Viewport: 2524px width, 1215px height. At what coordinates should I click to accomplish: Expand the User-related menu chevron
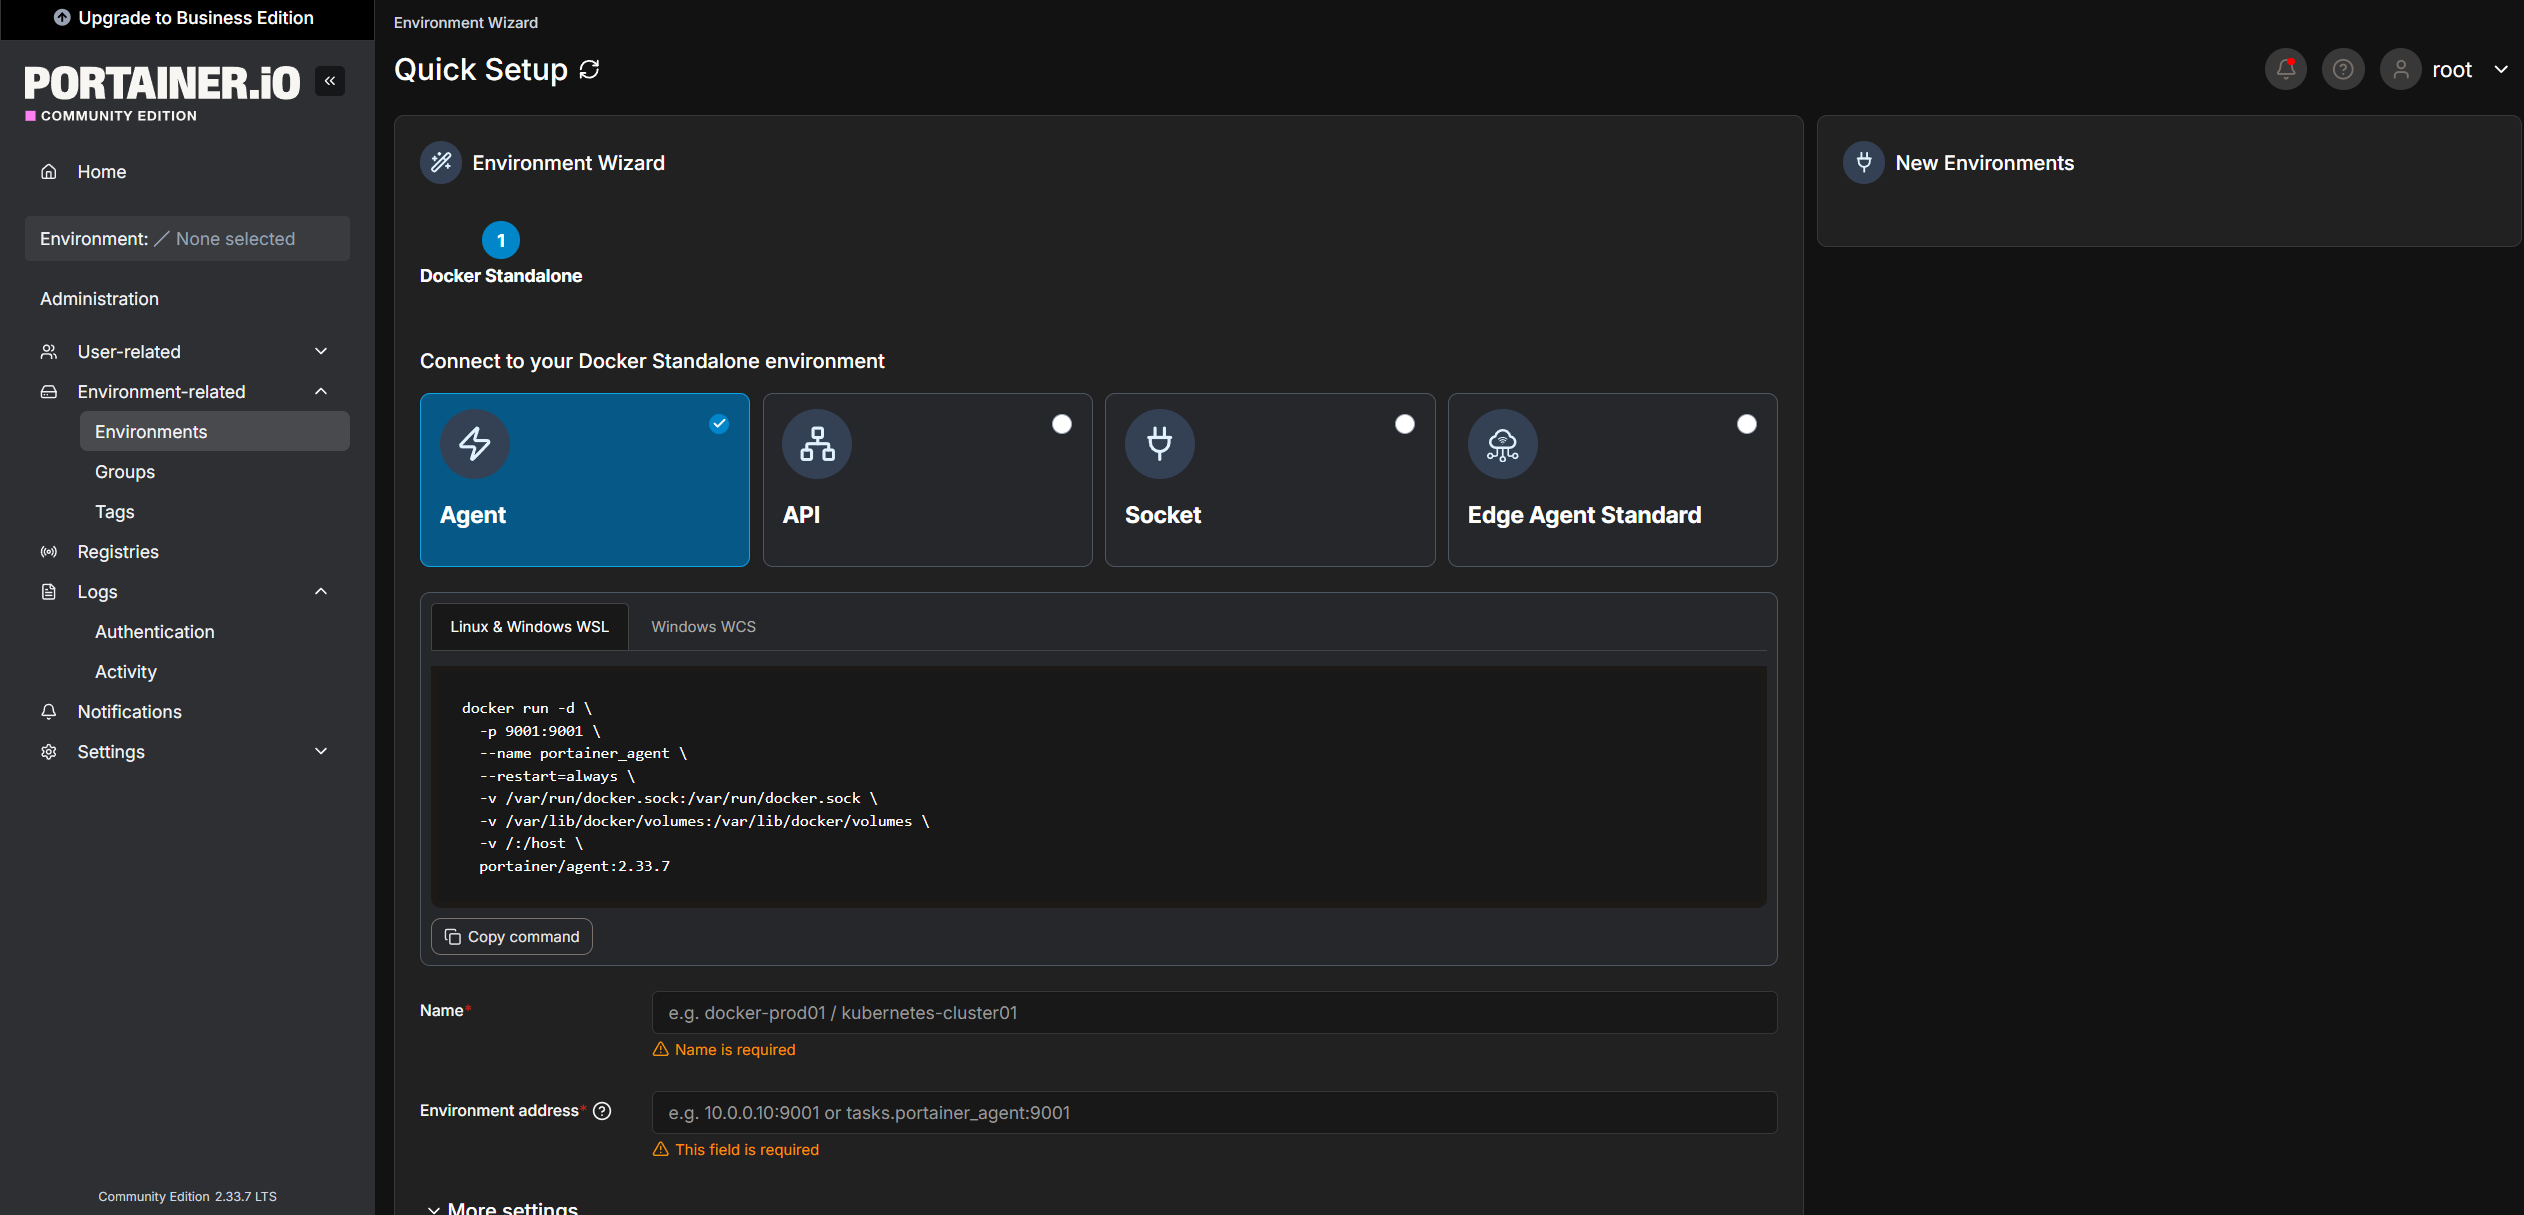tap(321, 351)
